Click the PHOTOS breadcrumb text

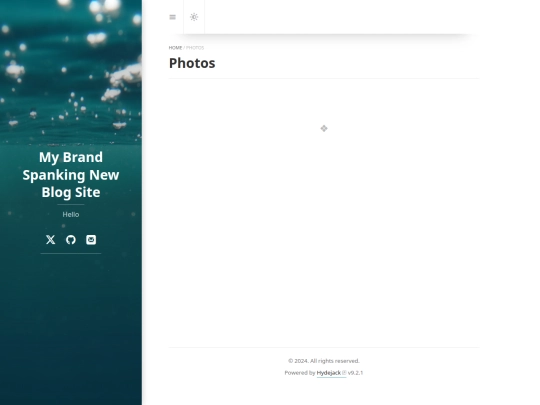coord(195,48)
